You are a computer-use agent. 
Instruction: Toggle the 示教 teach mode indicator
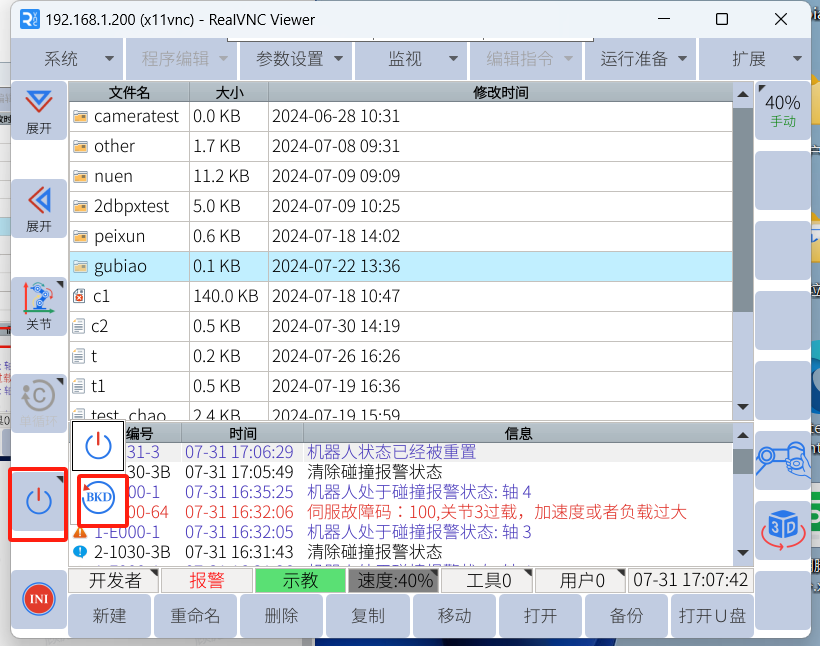[x=299, y=581]
